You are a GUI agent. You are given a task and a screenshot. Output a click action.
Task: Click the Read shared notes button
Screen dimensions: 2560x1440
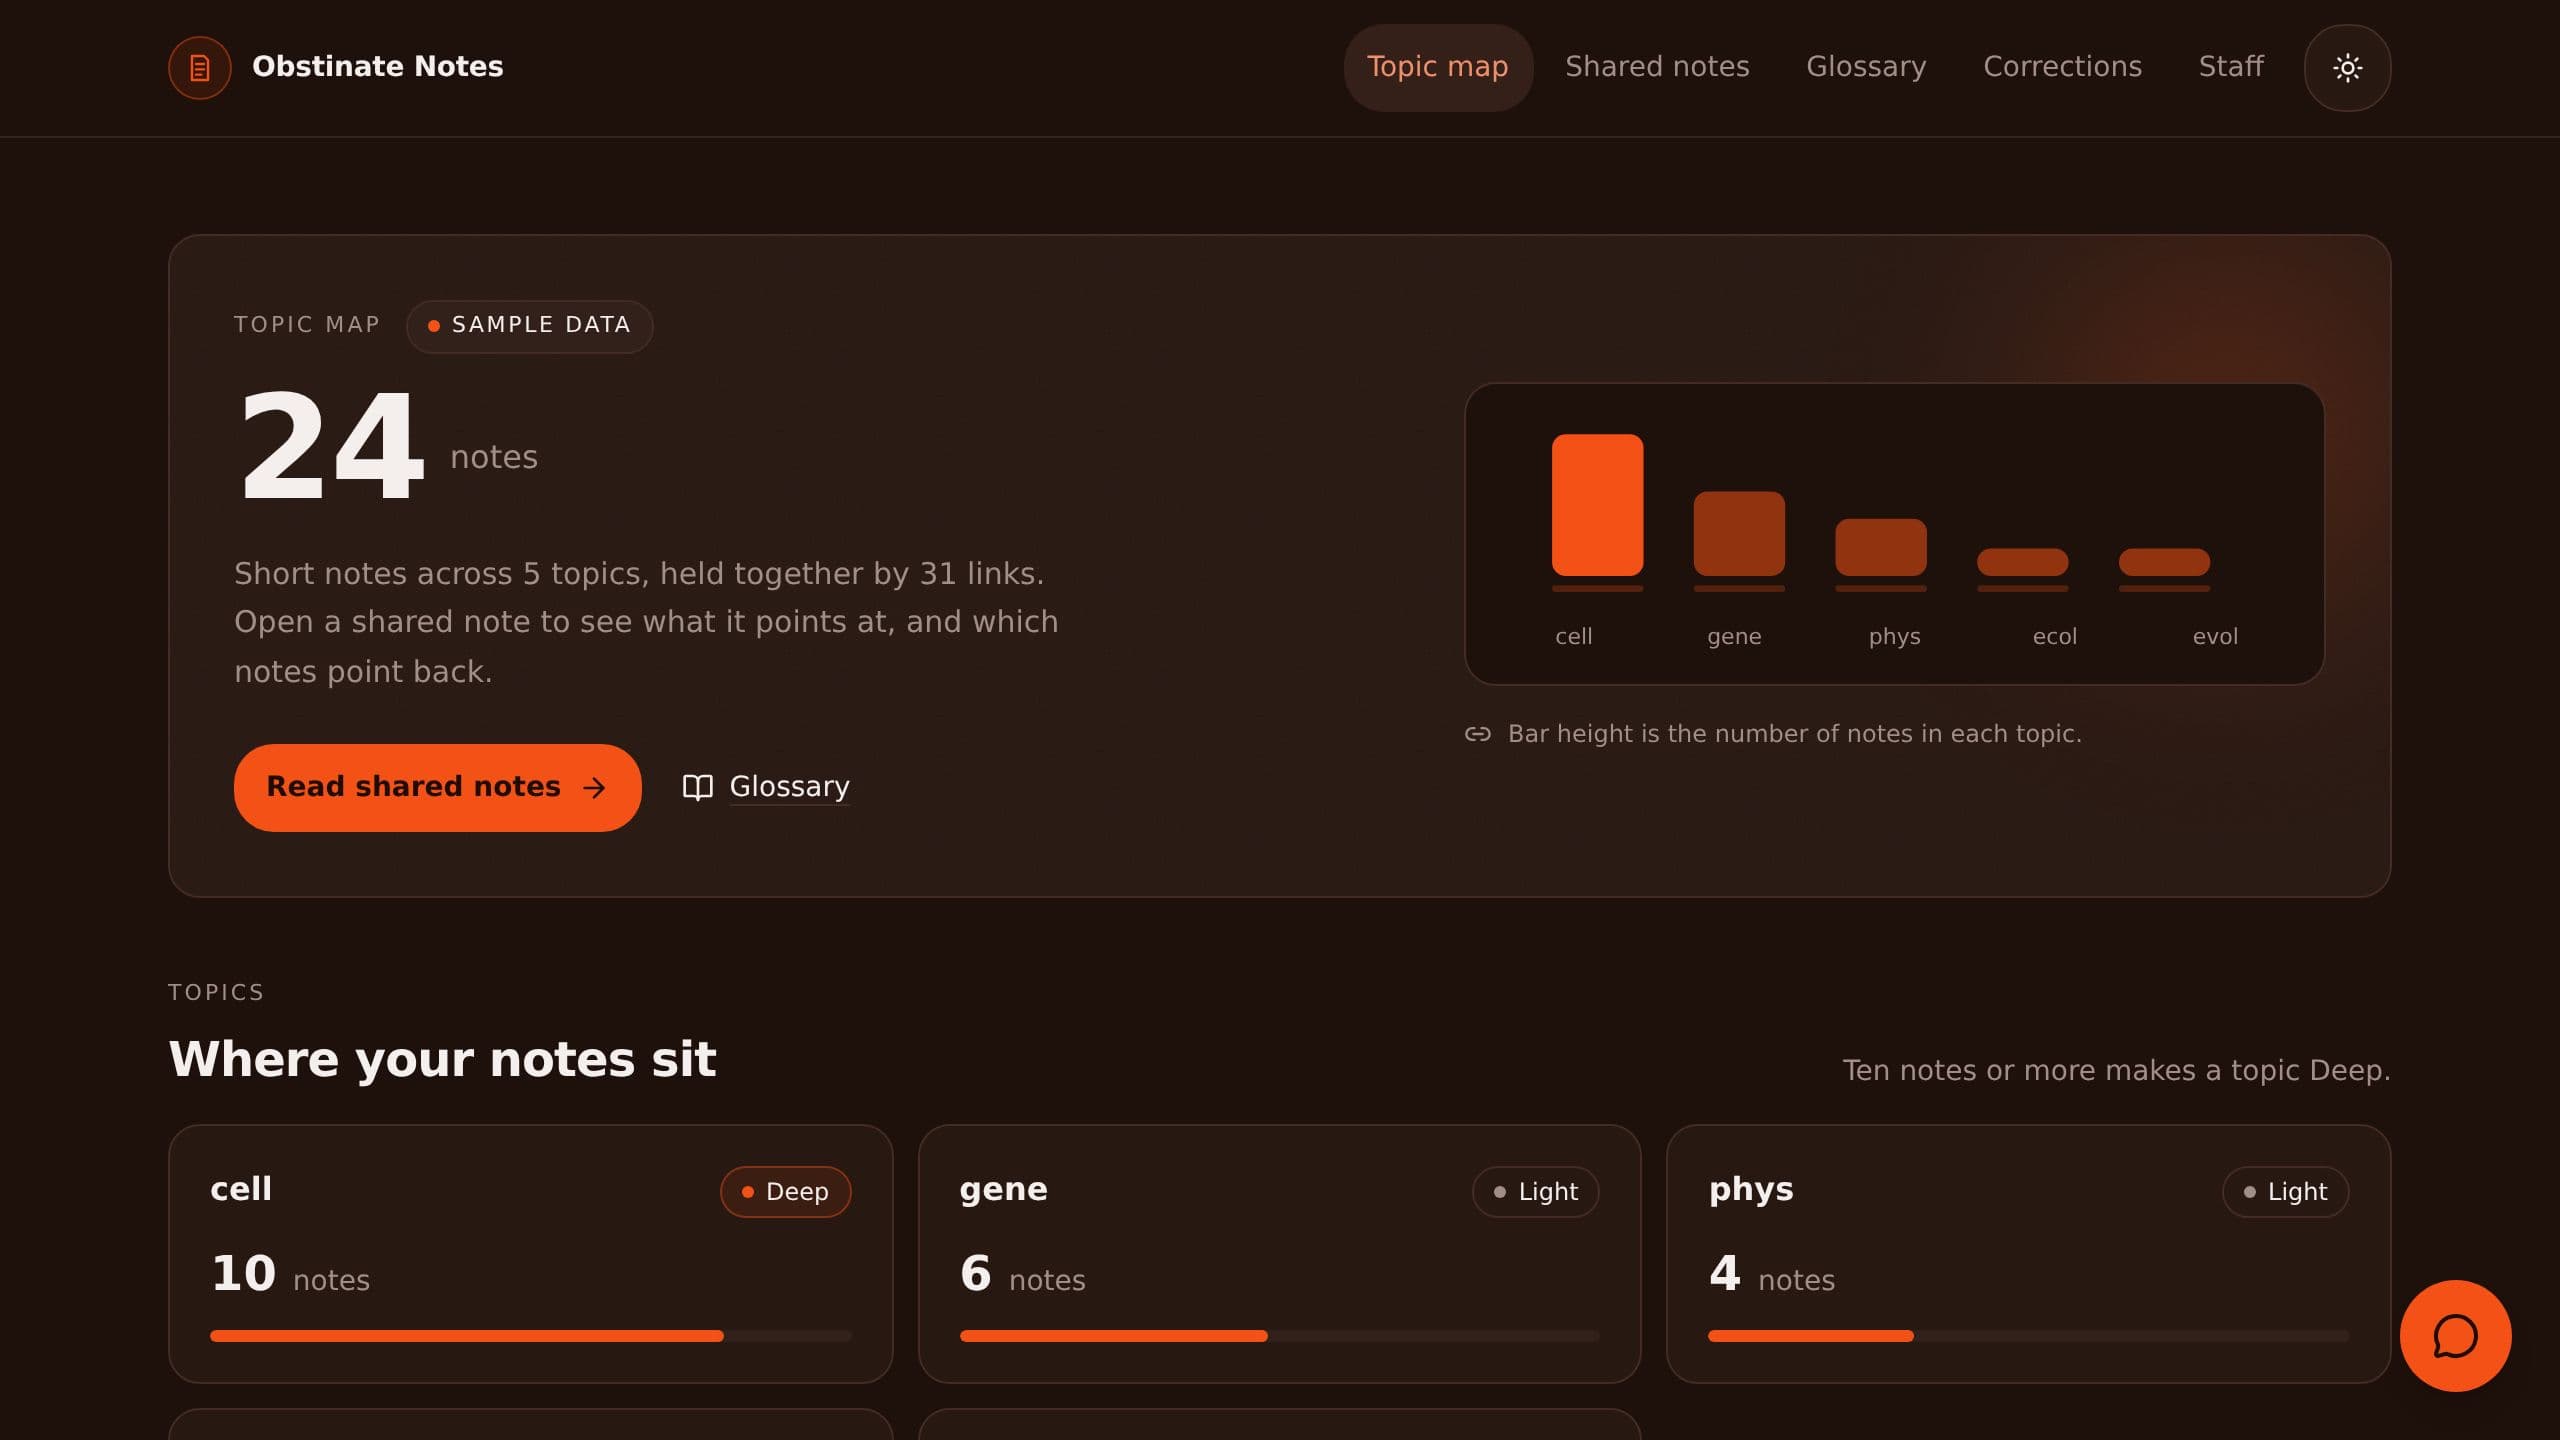point(437,787)
